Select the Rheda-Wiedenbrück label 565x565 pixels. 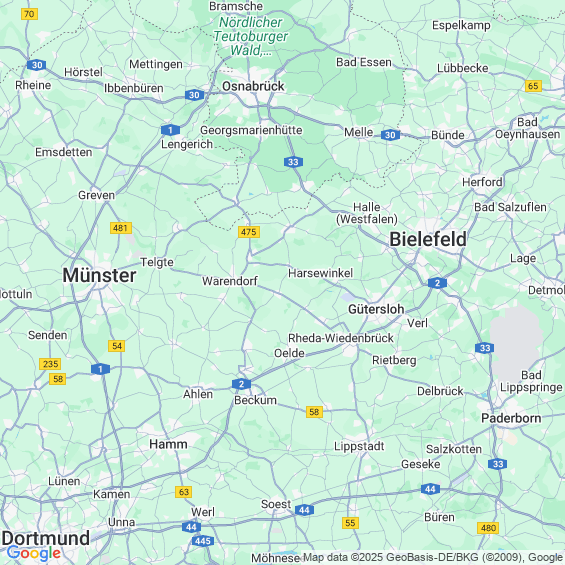coord(341,338)
